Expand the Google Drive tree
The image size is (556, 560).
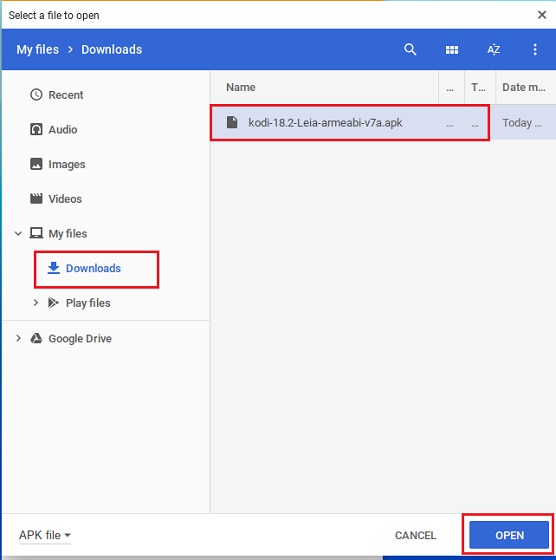coord(18,338)
